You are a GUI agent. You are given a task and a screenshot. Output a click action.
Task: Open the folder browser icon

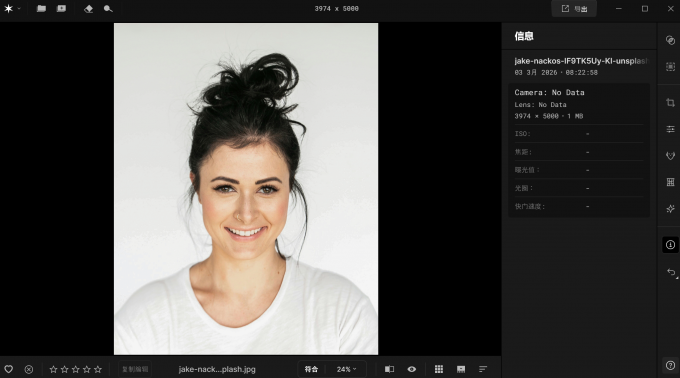tap(41, 9)
